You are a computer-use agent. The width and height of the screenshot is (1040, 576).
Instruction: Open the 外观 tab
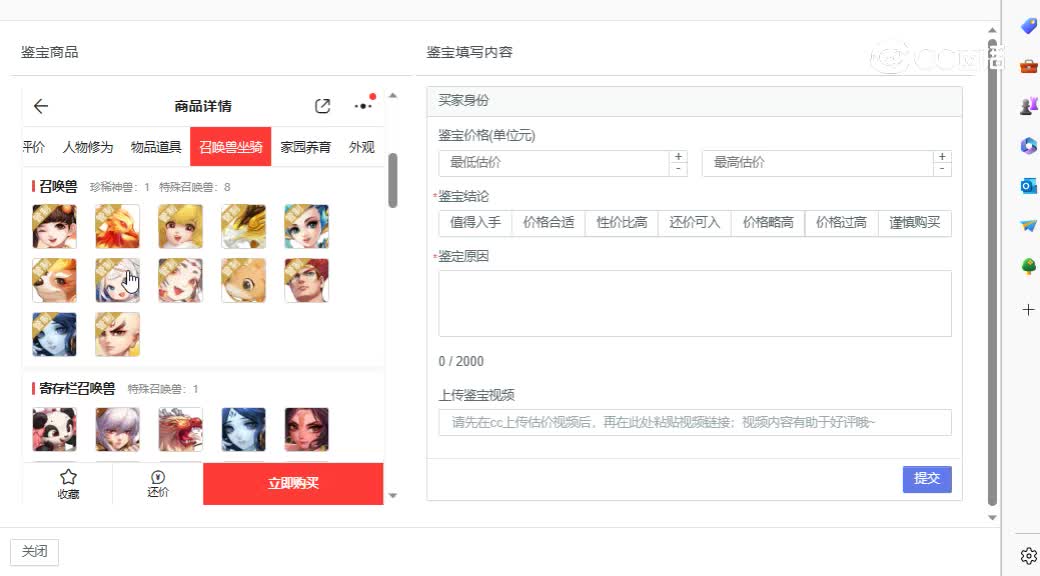[361, 146]
